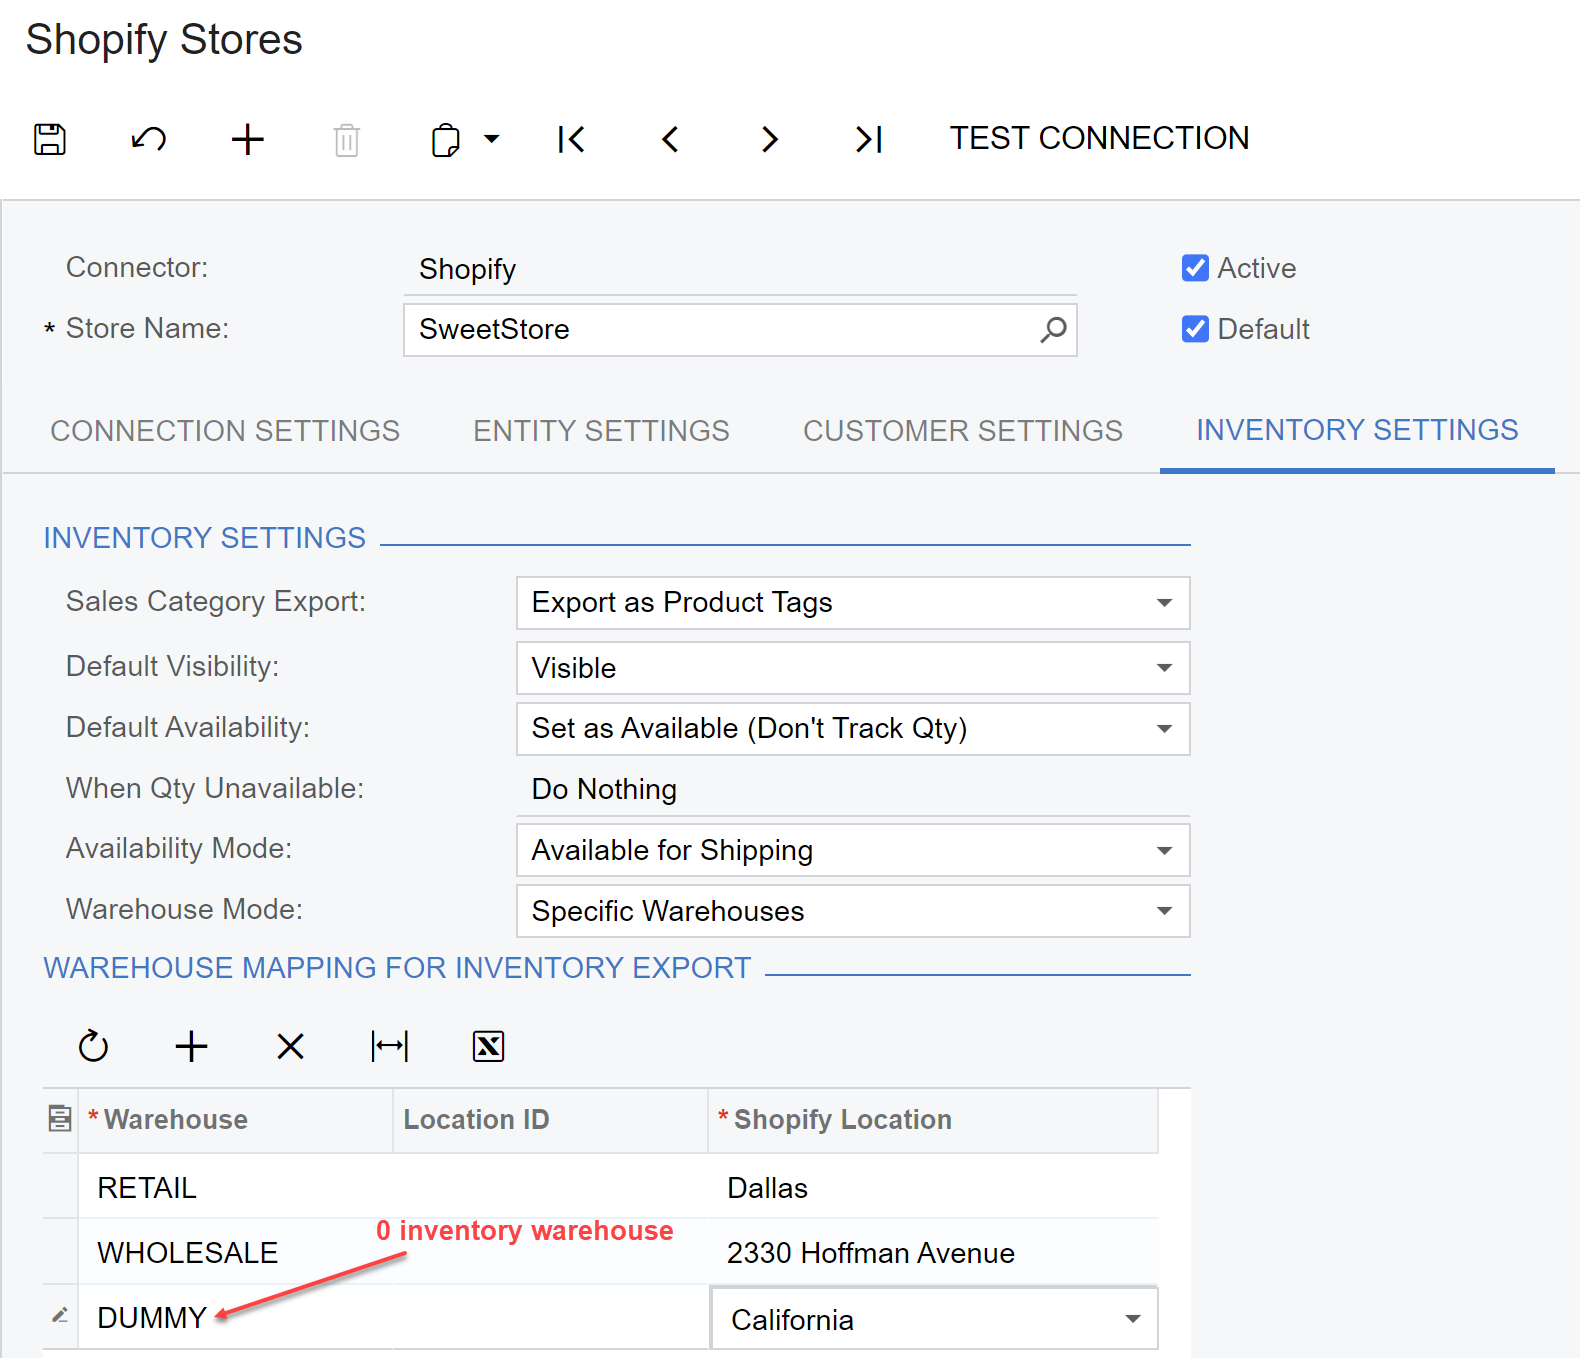Click the Undo arrow icon

tap(149, 139)
